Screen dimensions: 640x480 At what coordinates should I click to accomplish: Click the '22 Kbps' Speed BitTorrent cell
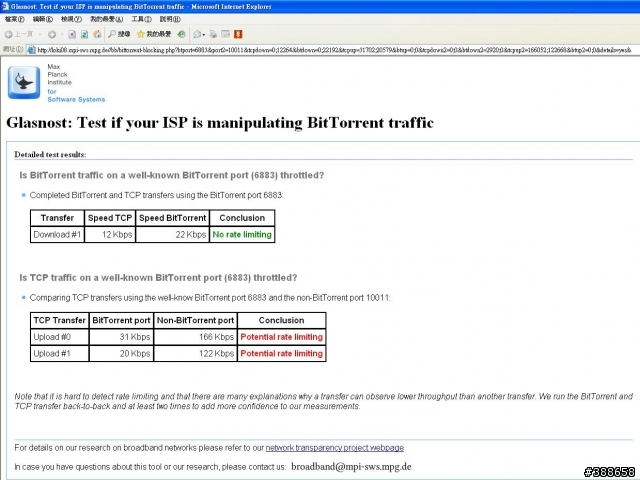tap(172, 235)
